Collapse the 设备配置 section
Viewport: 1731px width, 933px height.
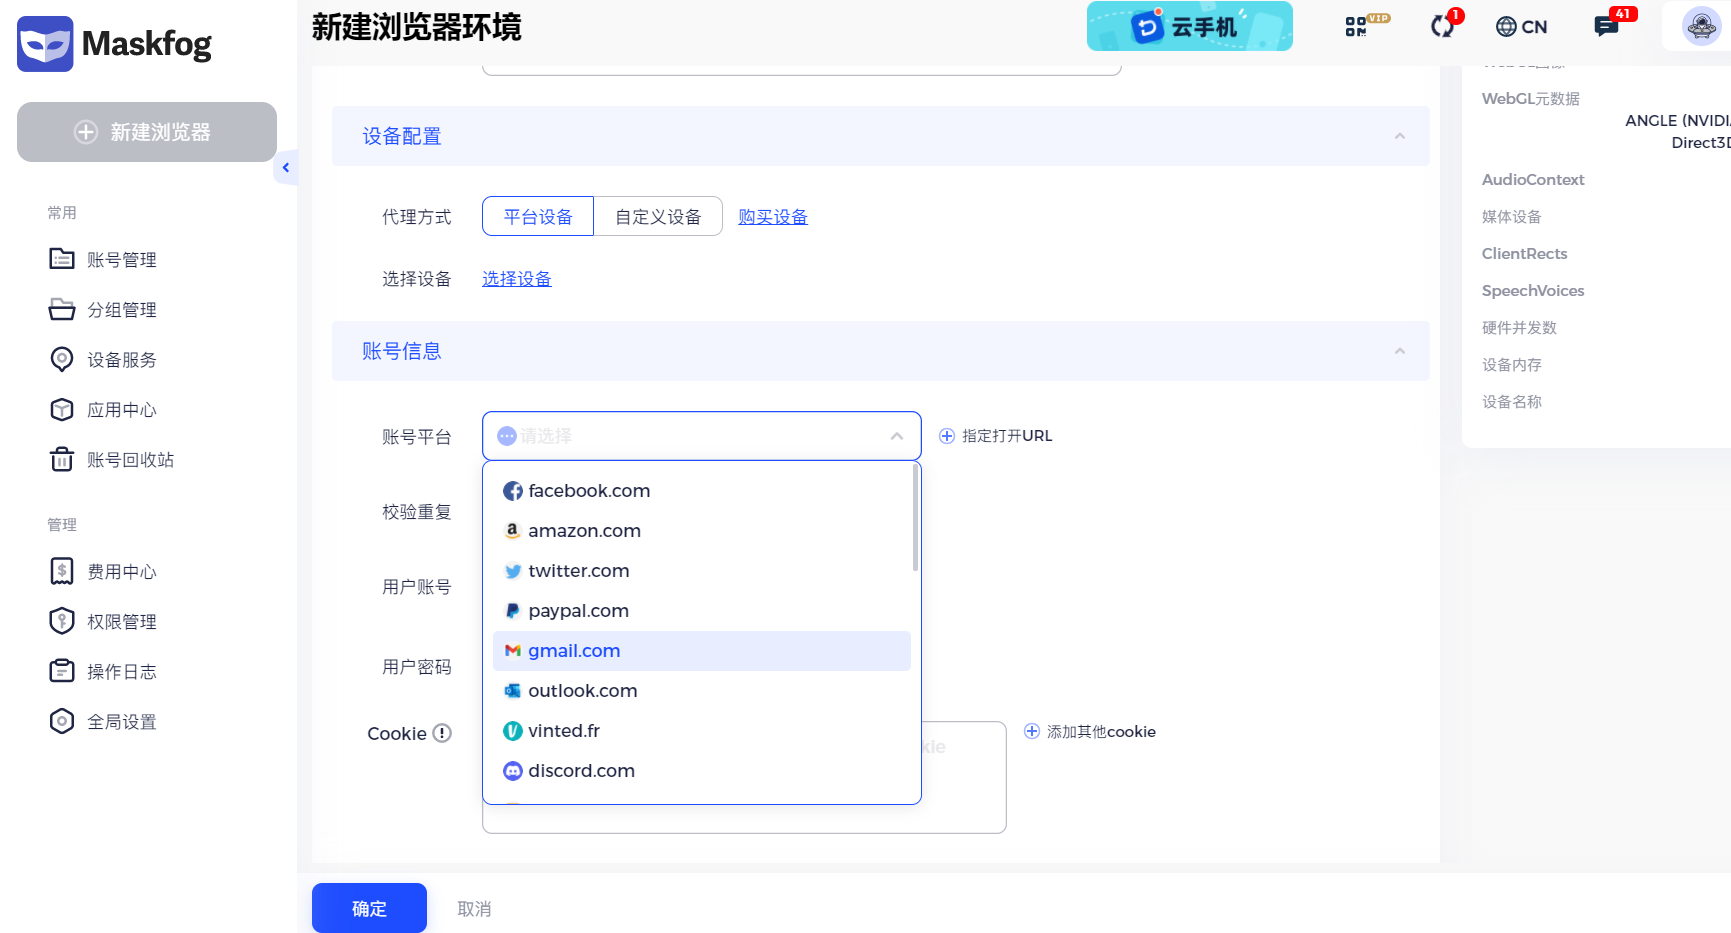click(x=1400, y=136)
